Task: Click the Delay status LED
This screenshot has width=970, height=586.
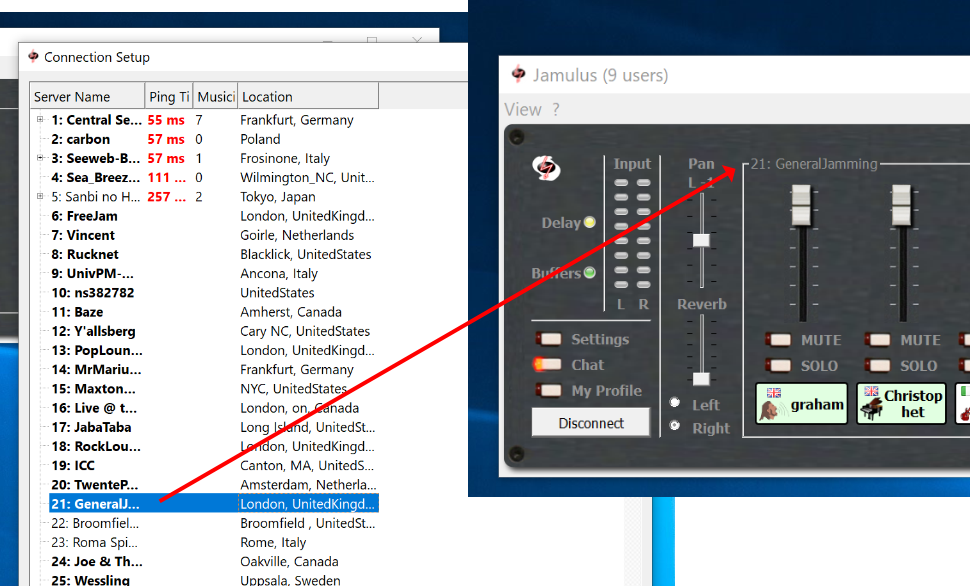Action: click(589, 223)
